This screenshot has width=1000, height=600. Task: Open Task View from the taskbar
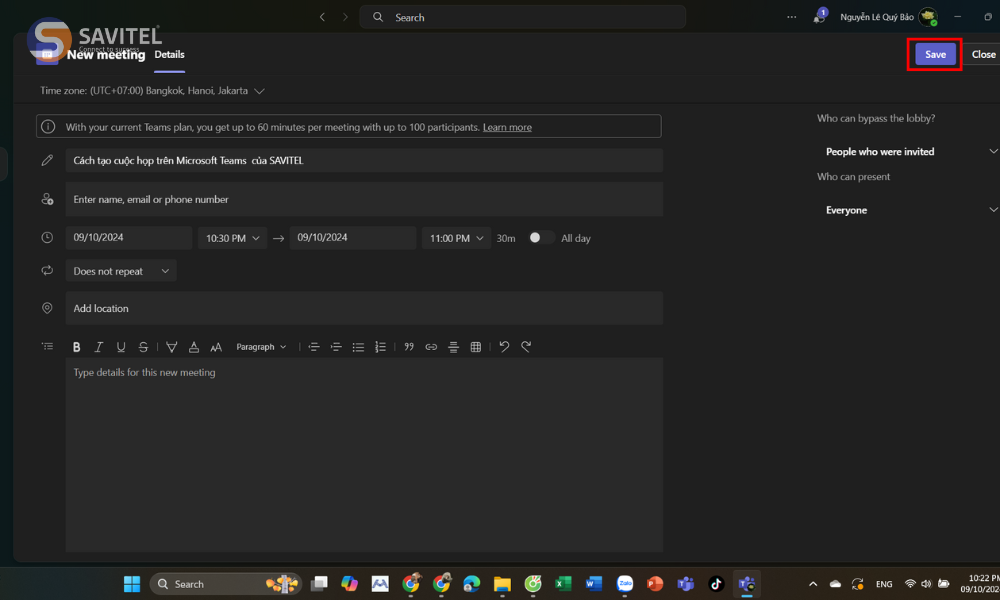319,584
